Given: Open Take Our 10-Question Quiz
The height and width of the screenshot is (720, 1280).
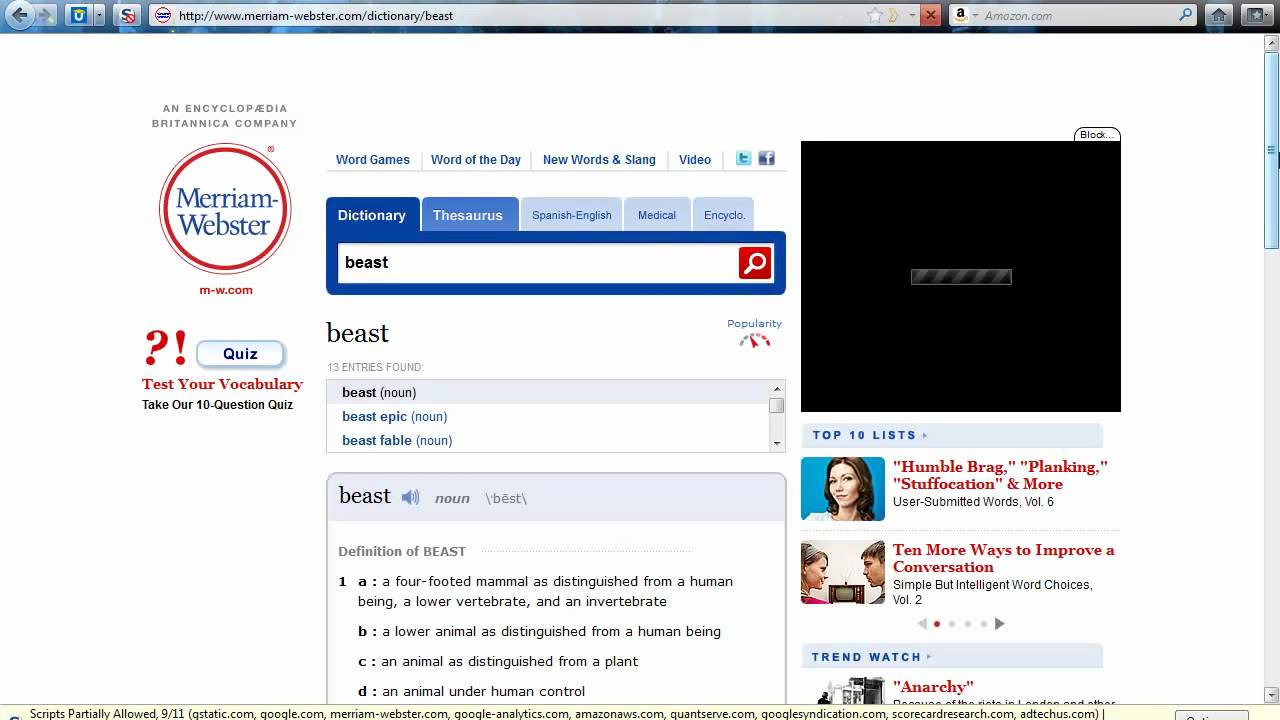Looking at the screenshot, I should [x=217, y=405].
